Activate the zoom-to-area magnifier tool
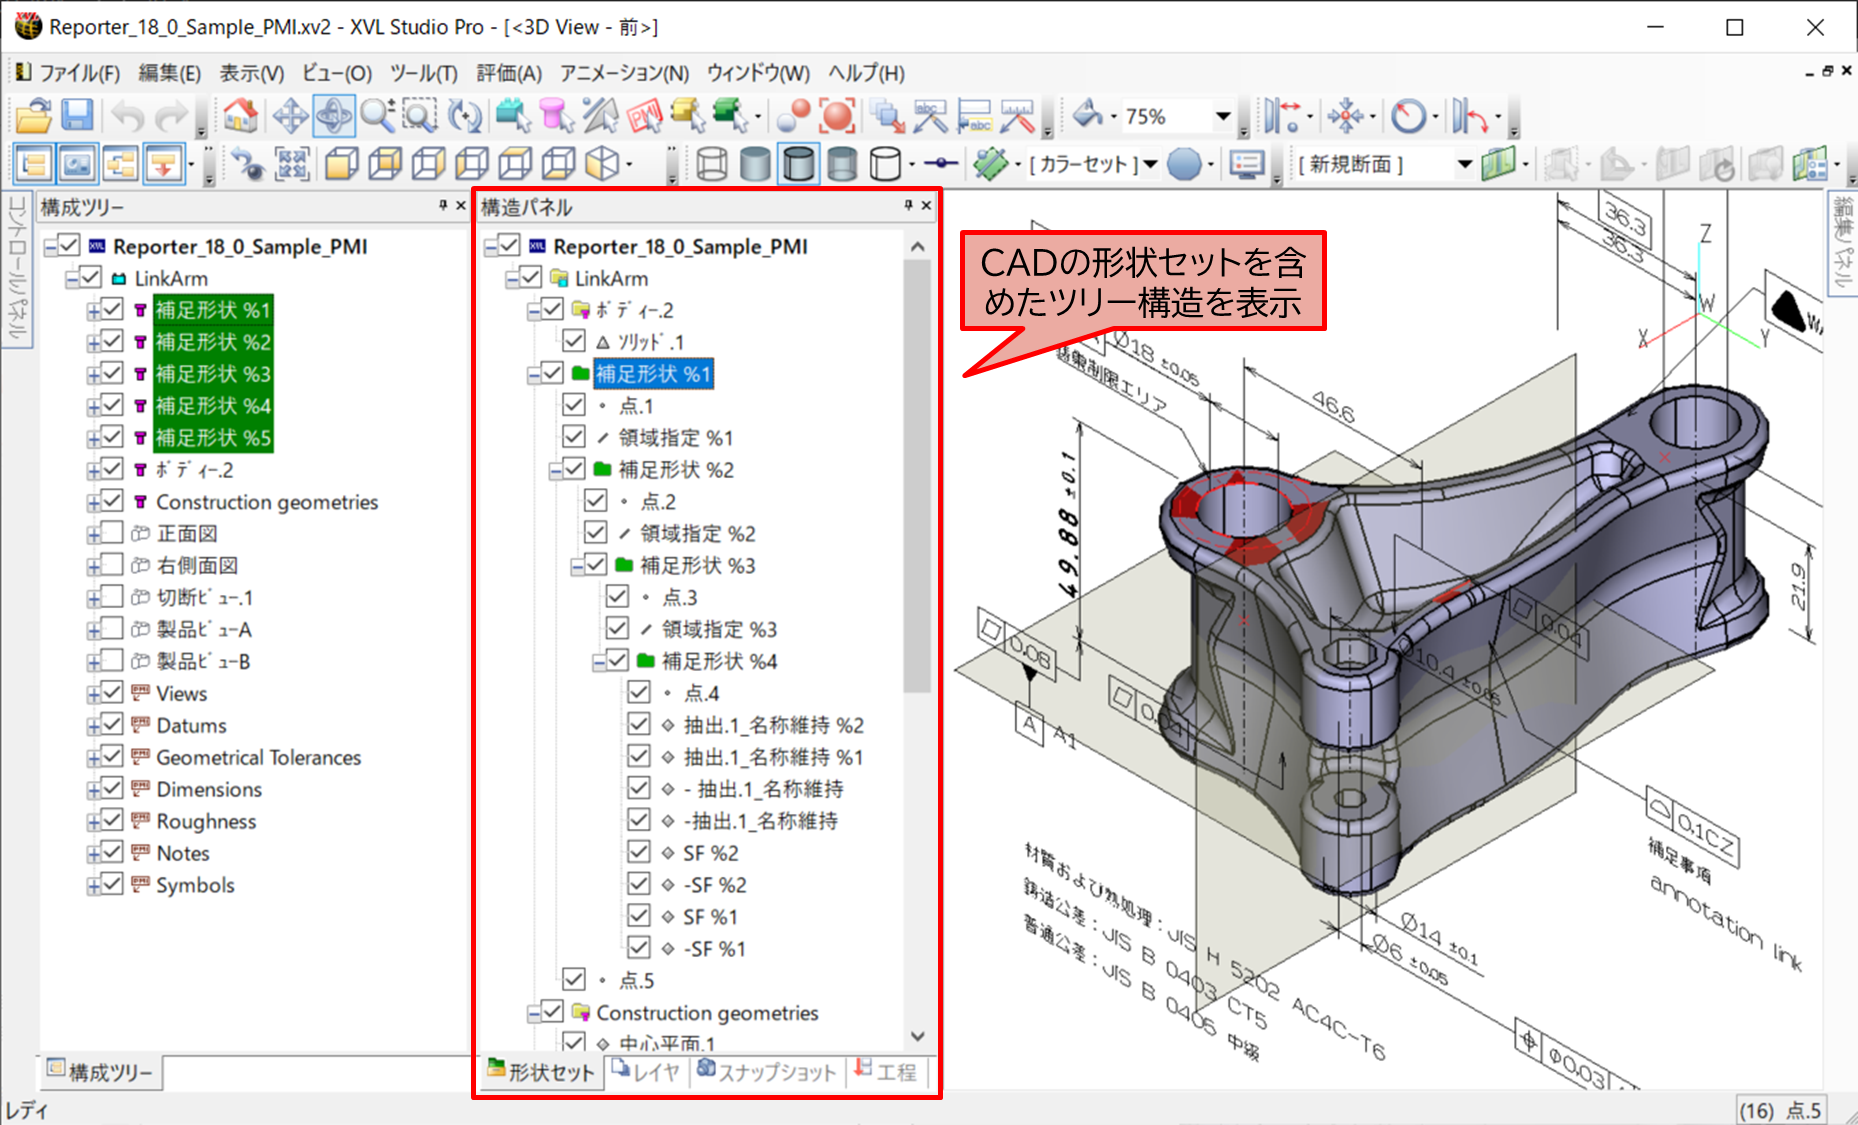Viewport: 1858px width, 1125px height. [x=420, y=116]
